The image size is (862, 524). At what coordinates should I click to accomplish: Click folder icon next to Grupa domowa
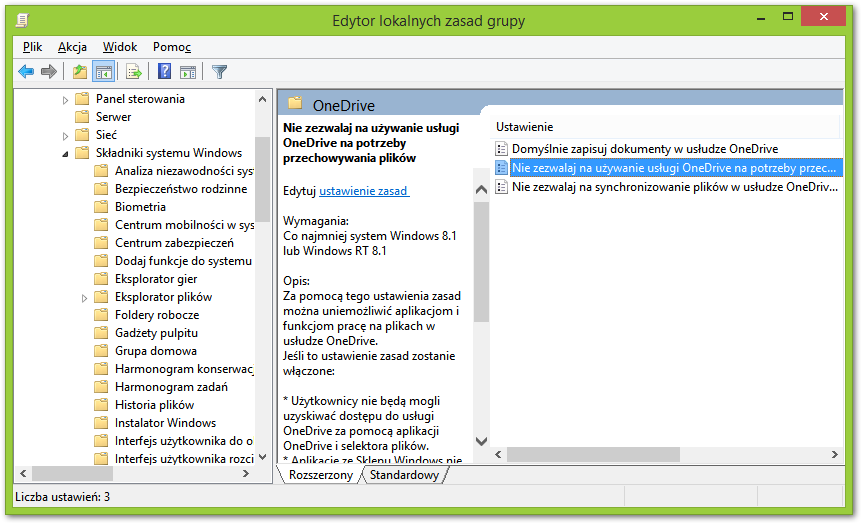pos(101,351)
